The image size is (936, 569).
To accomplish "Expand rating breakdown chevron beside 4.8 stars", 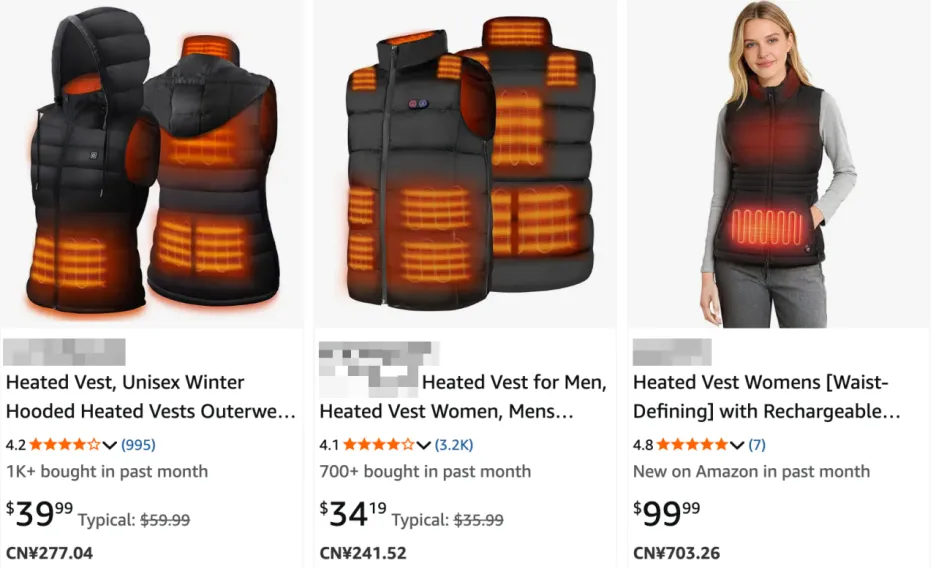I will coord(737,445).
